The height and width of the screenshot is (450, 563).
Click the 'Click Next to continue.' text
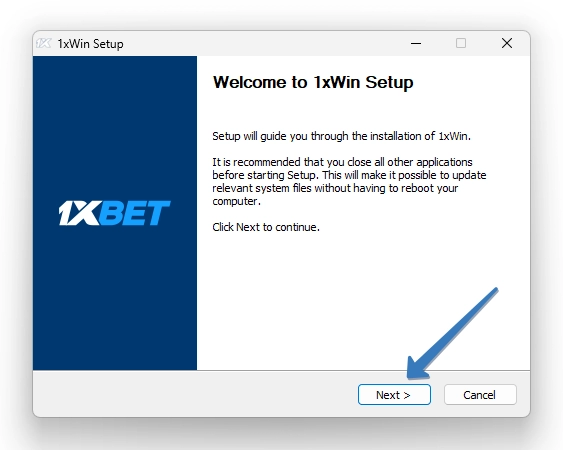pos(266,227)
